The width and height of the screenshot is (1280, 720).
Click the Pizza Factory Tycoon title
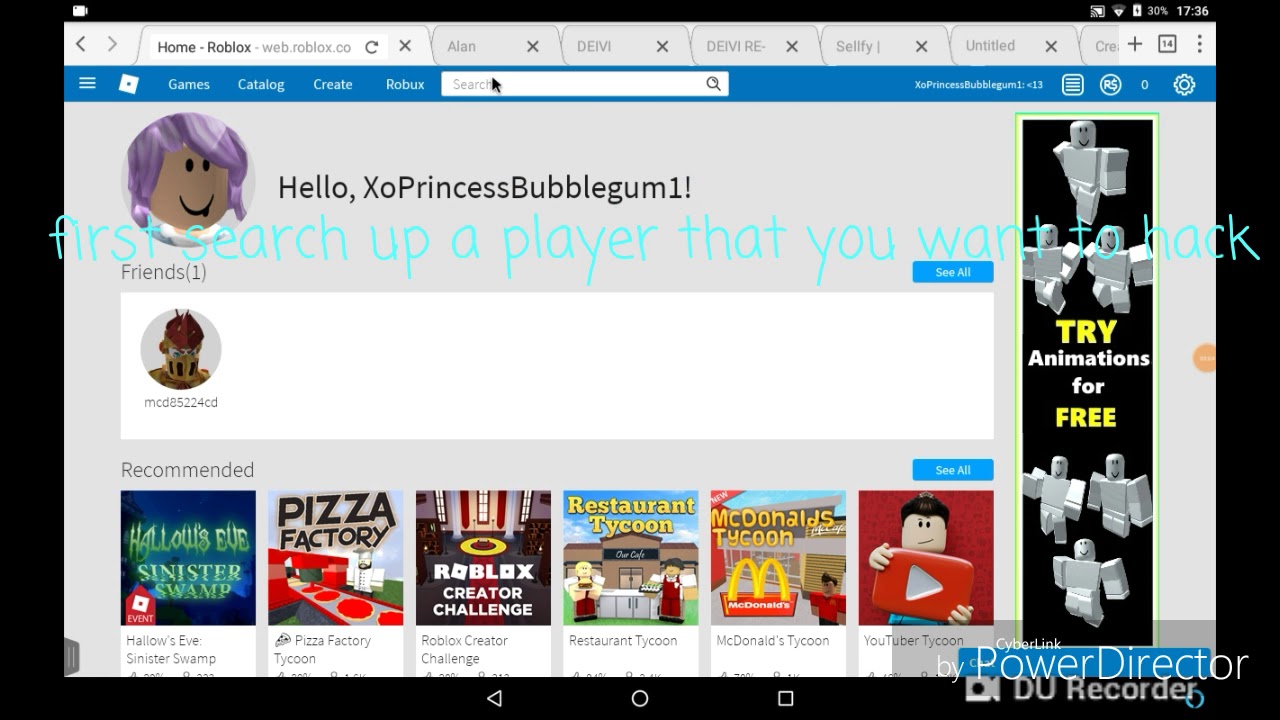click(x=322, y=650)
